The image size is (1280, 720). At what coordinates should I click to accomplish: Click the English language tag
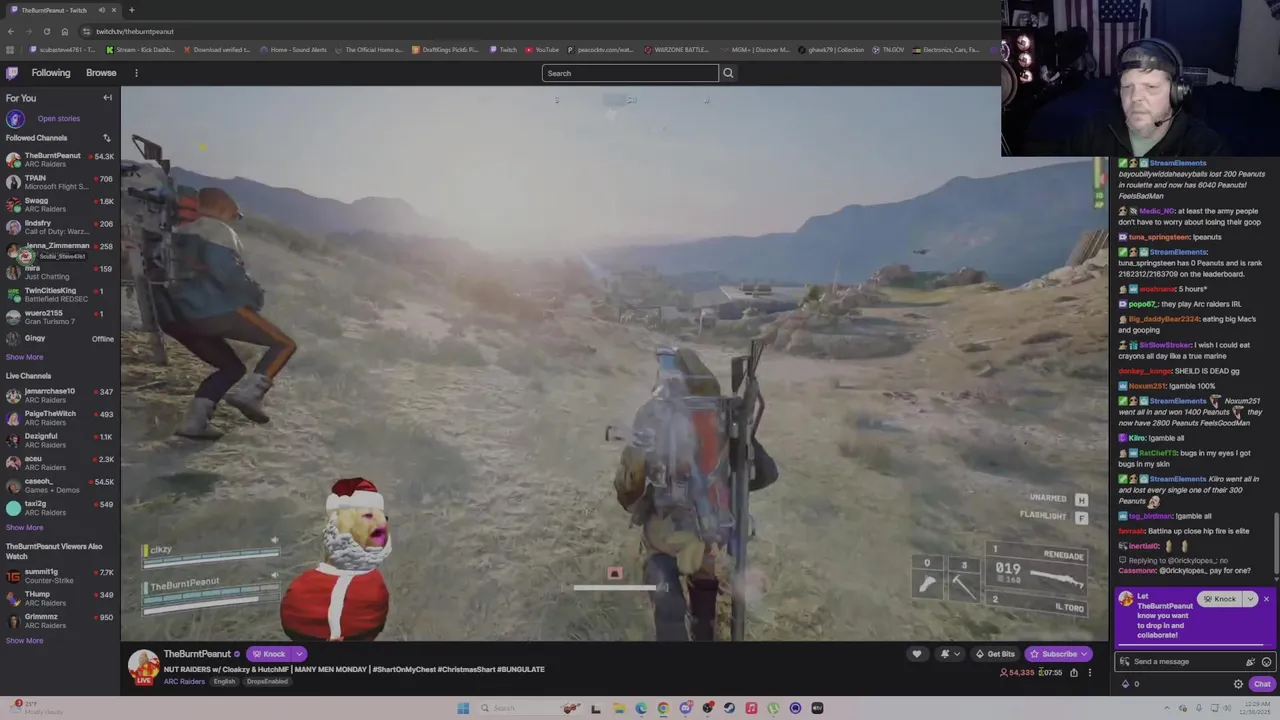point(224,682)
